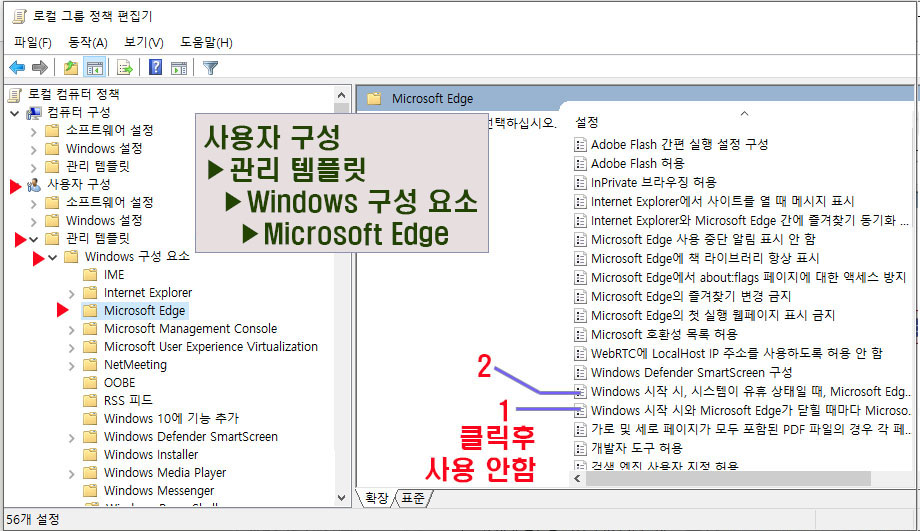Click the Export List toolbar icon
920x531 pixels.
click(x=124, y=67)
